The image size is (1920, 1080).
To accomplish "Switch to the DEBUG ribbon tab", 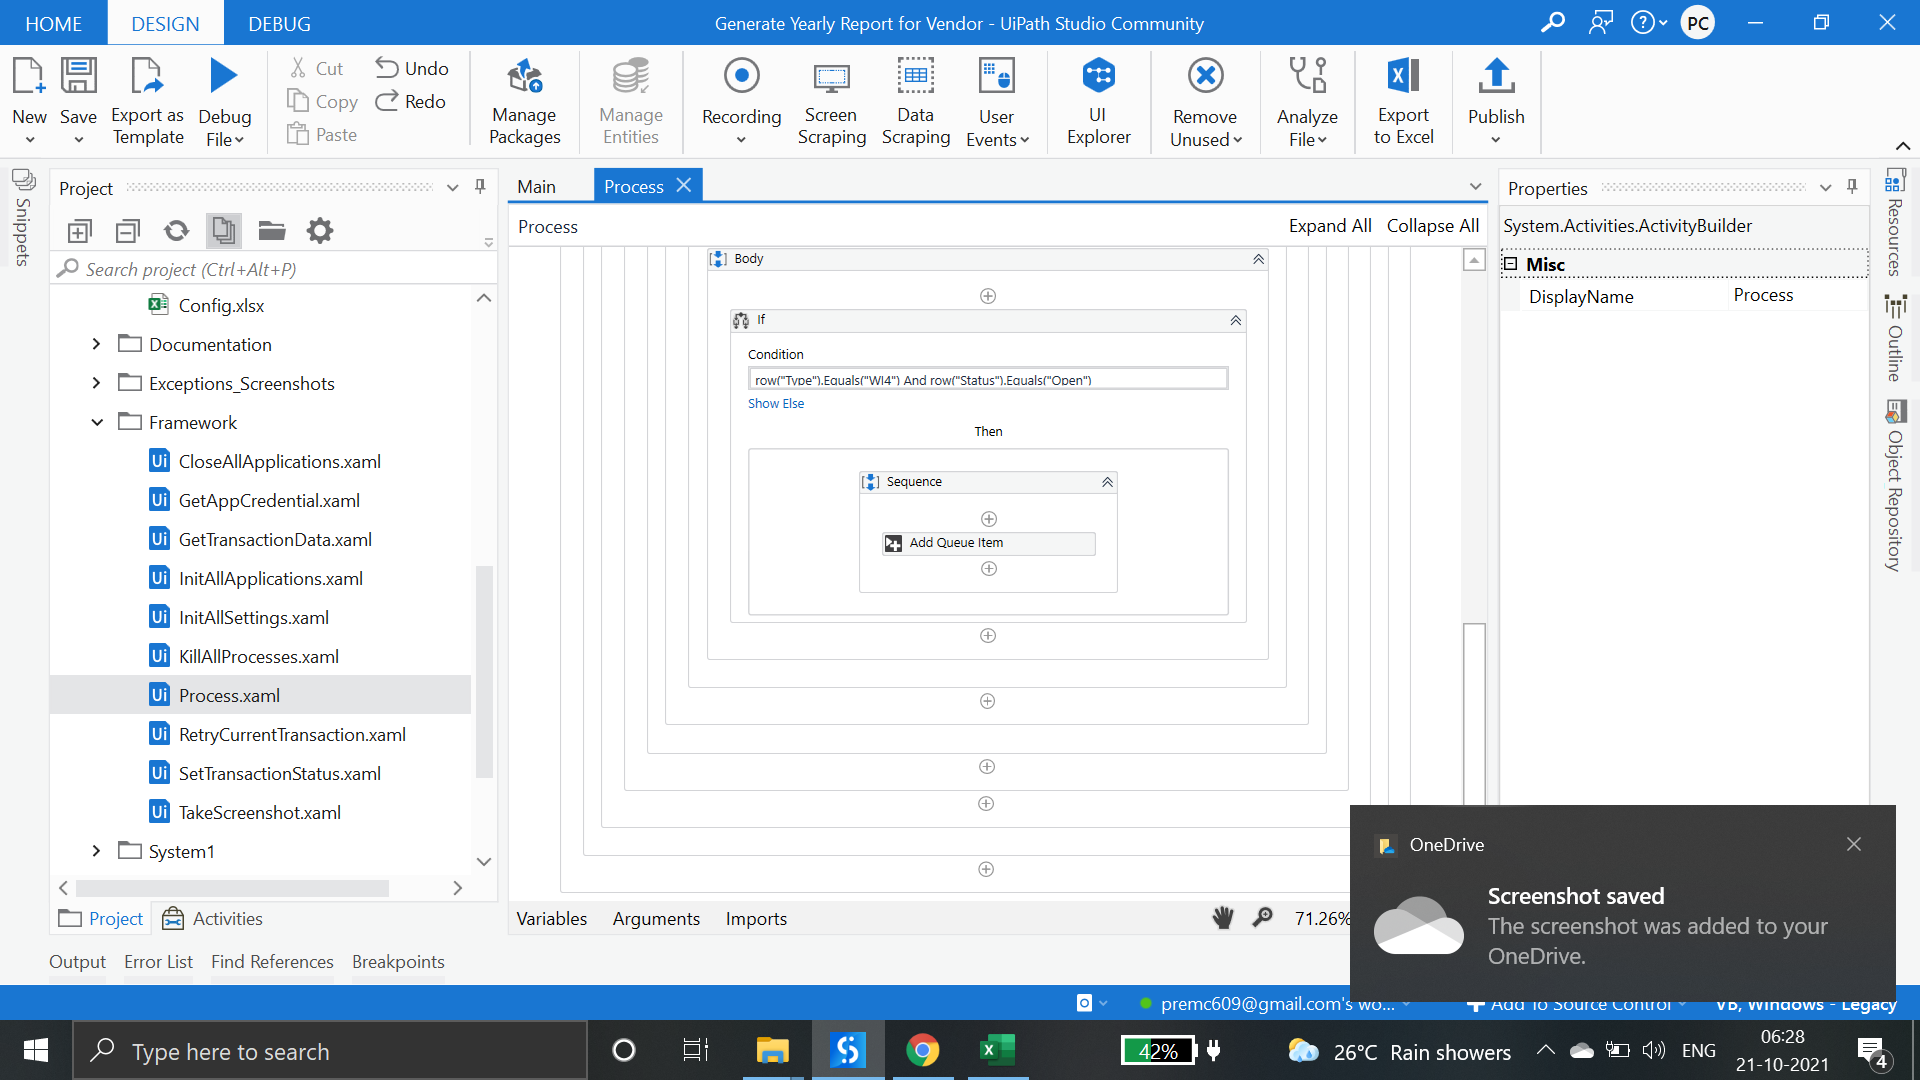I will [x=279, y=23].
